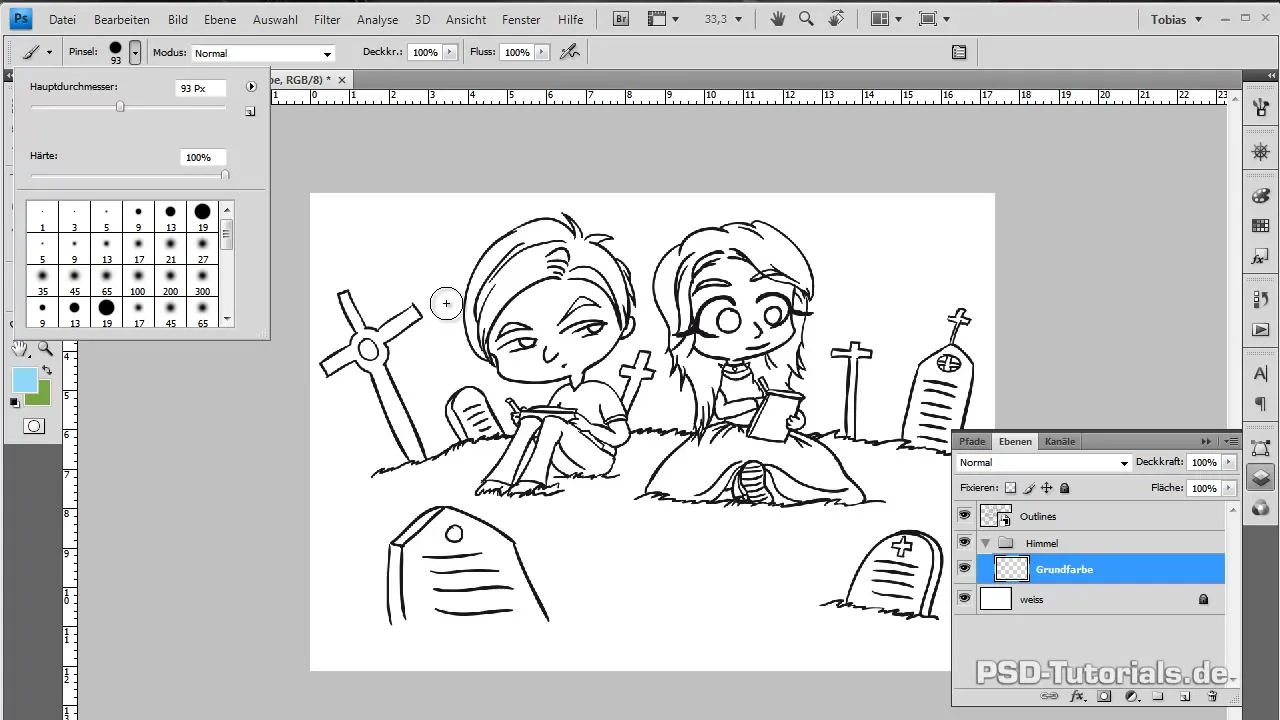
Task: Swap foreground and background colors
Action: click(46, 370)
